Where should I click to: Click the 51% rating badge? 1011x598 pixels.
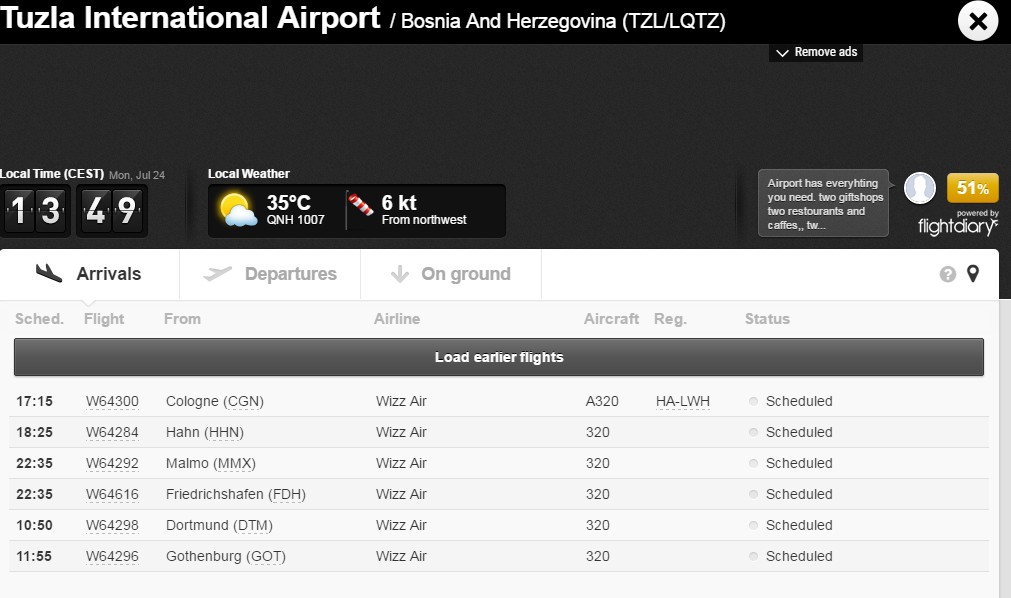pyautogui.click(x=972, y=188)
